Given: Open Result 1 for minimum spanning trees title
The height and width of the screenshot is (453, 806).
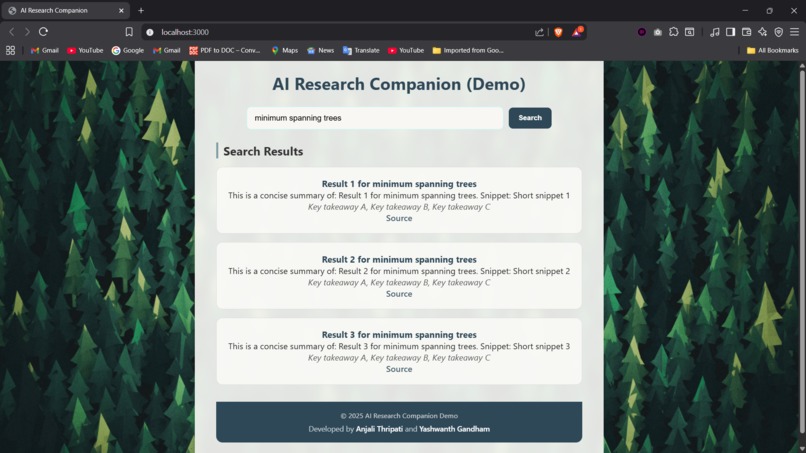Looking at the screenshot, I should point(399,184).
